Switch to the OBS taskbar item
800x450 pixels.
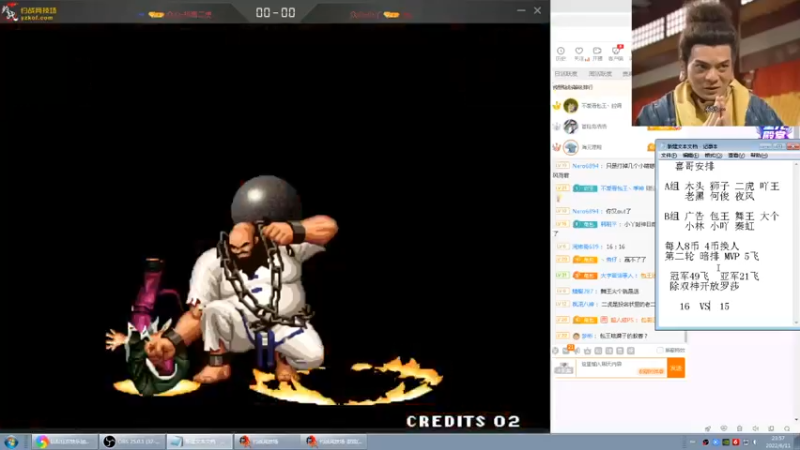pyautogui.click(x=132, y=441)
